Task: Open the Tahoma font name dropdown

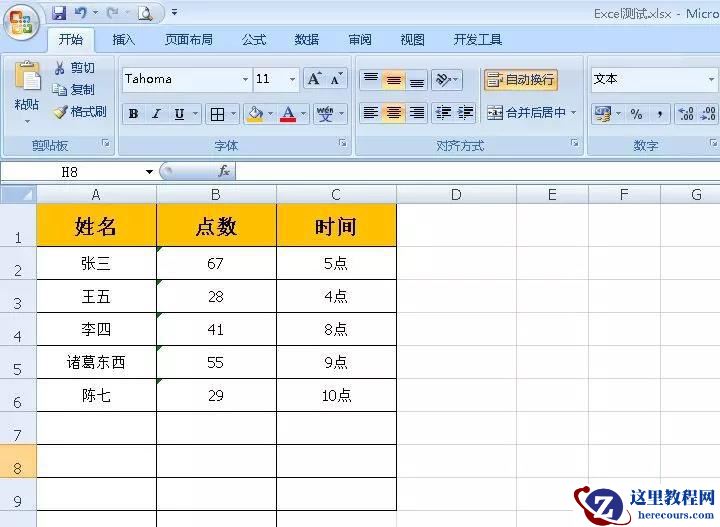Action: pyautogui.click(x=246, y=79)
